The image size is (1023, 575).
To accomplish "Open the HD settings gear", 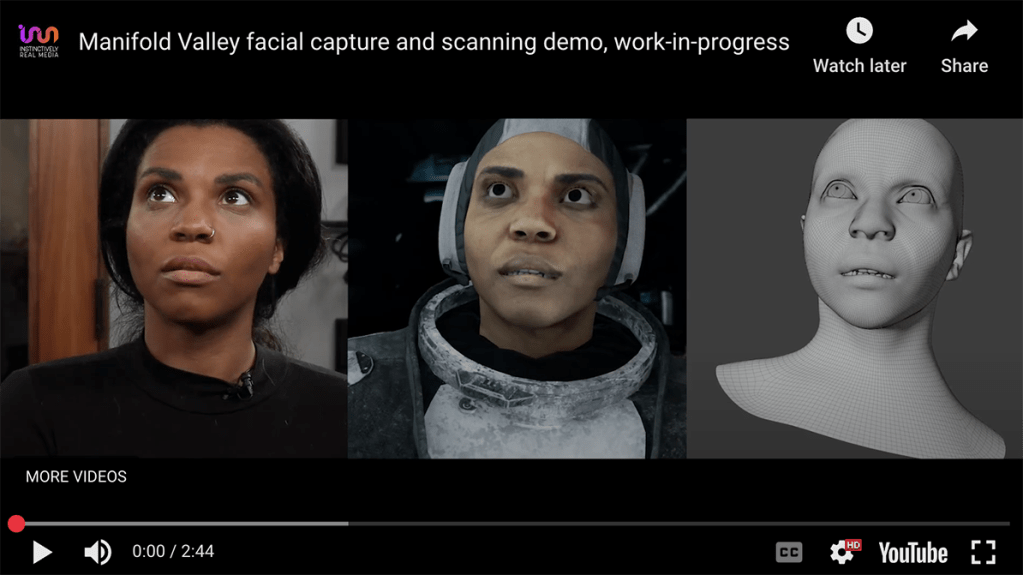I will [x=844, y=552].
